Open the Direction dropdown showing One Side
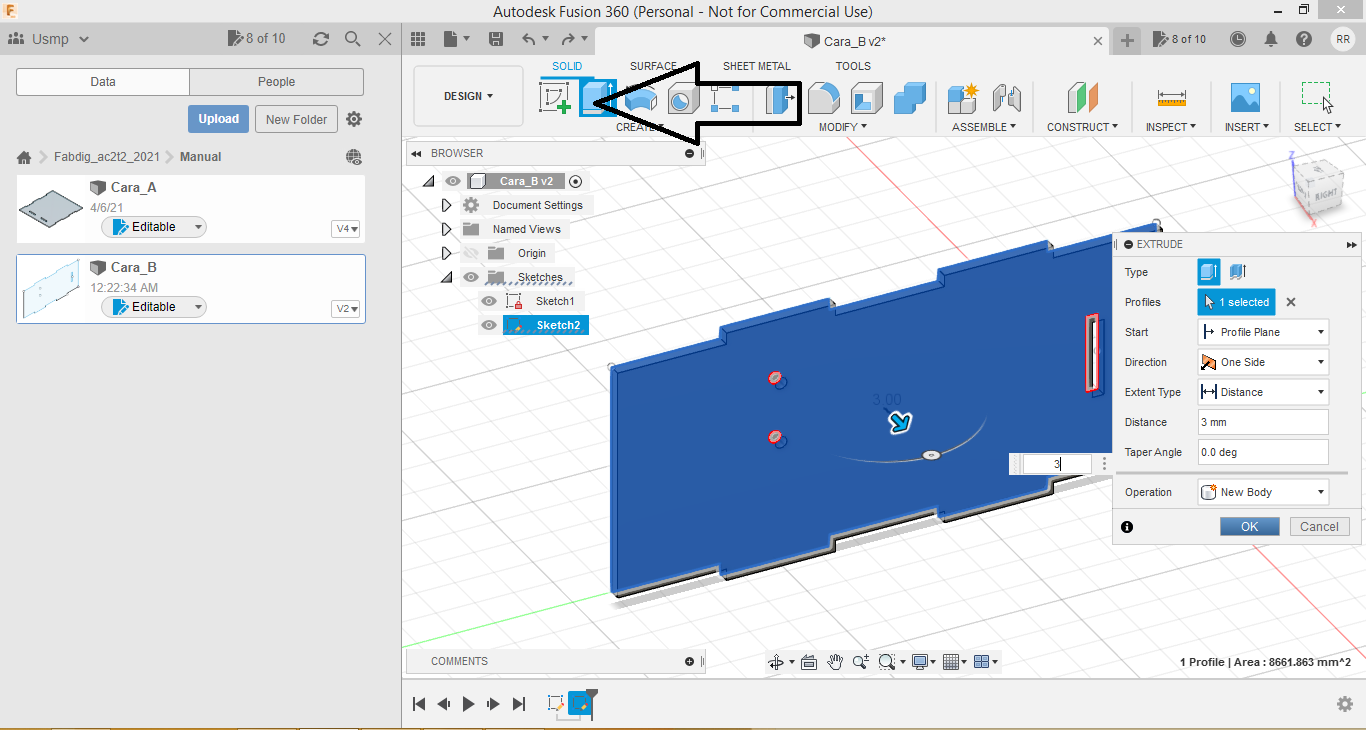1366x730 pixels. tap(1263, 362)
